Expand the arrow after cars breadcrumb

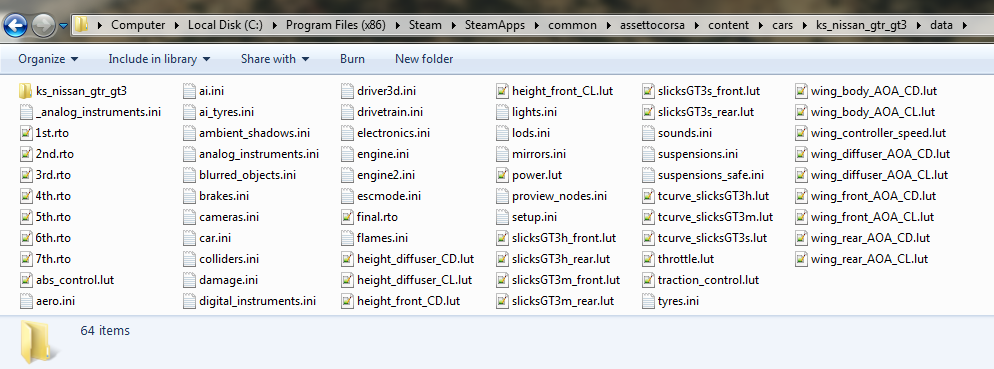point(805,26)
